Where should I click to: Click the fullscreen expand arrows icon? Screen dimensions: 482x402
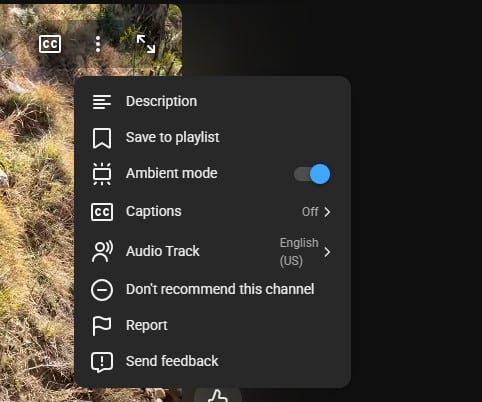pos(146,44)
